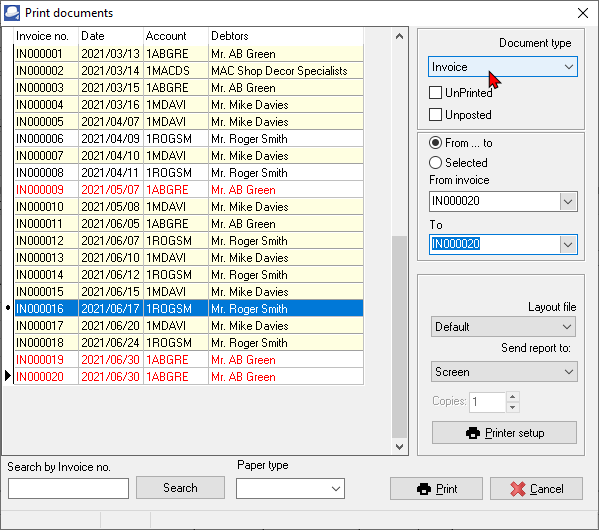Decrease Copies with the down spinner arrow
The height and width of the screenshot is (530, 599).
pos(513,407)
